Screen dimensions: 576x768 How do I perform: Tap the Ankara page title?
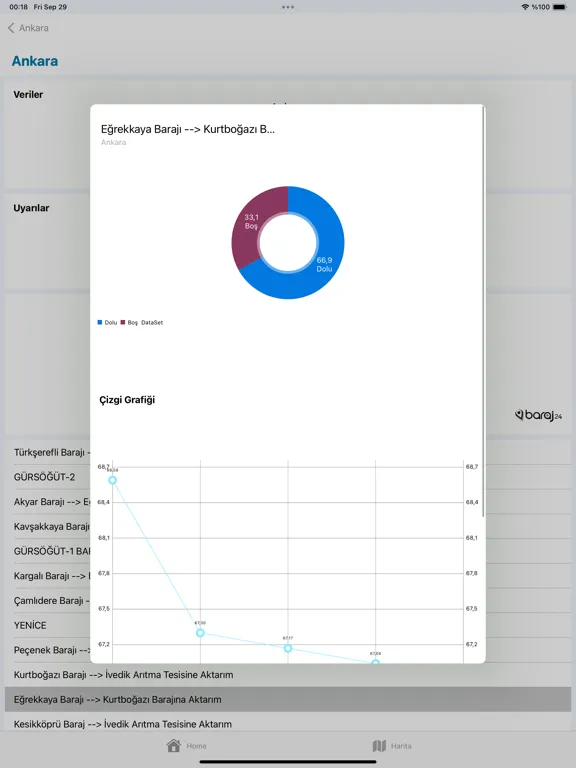35,61
